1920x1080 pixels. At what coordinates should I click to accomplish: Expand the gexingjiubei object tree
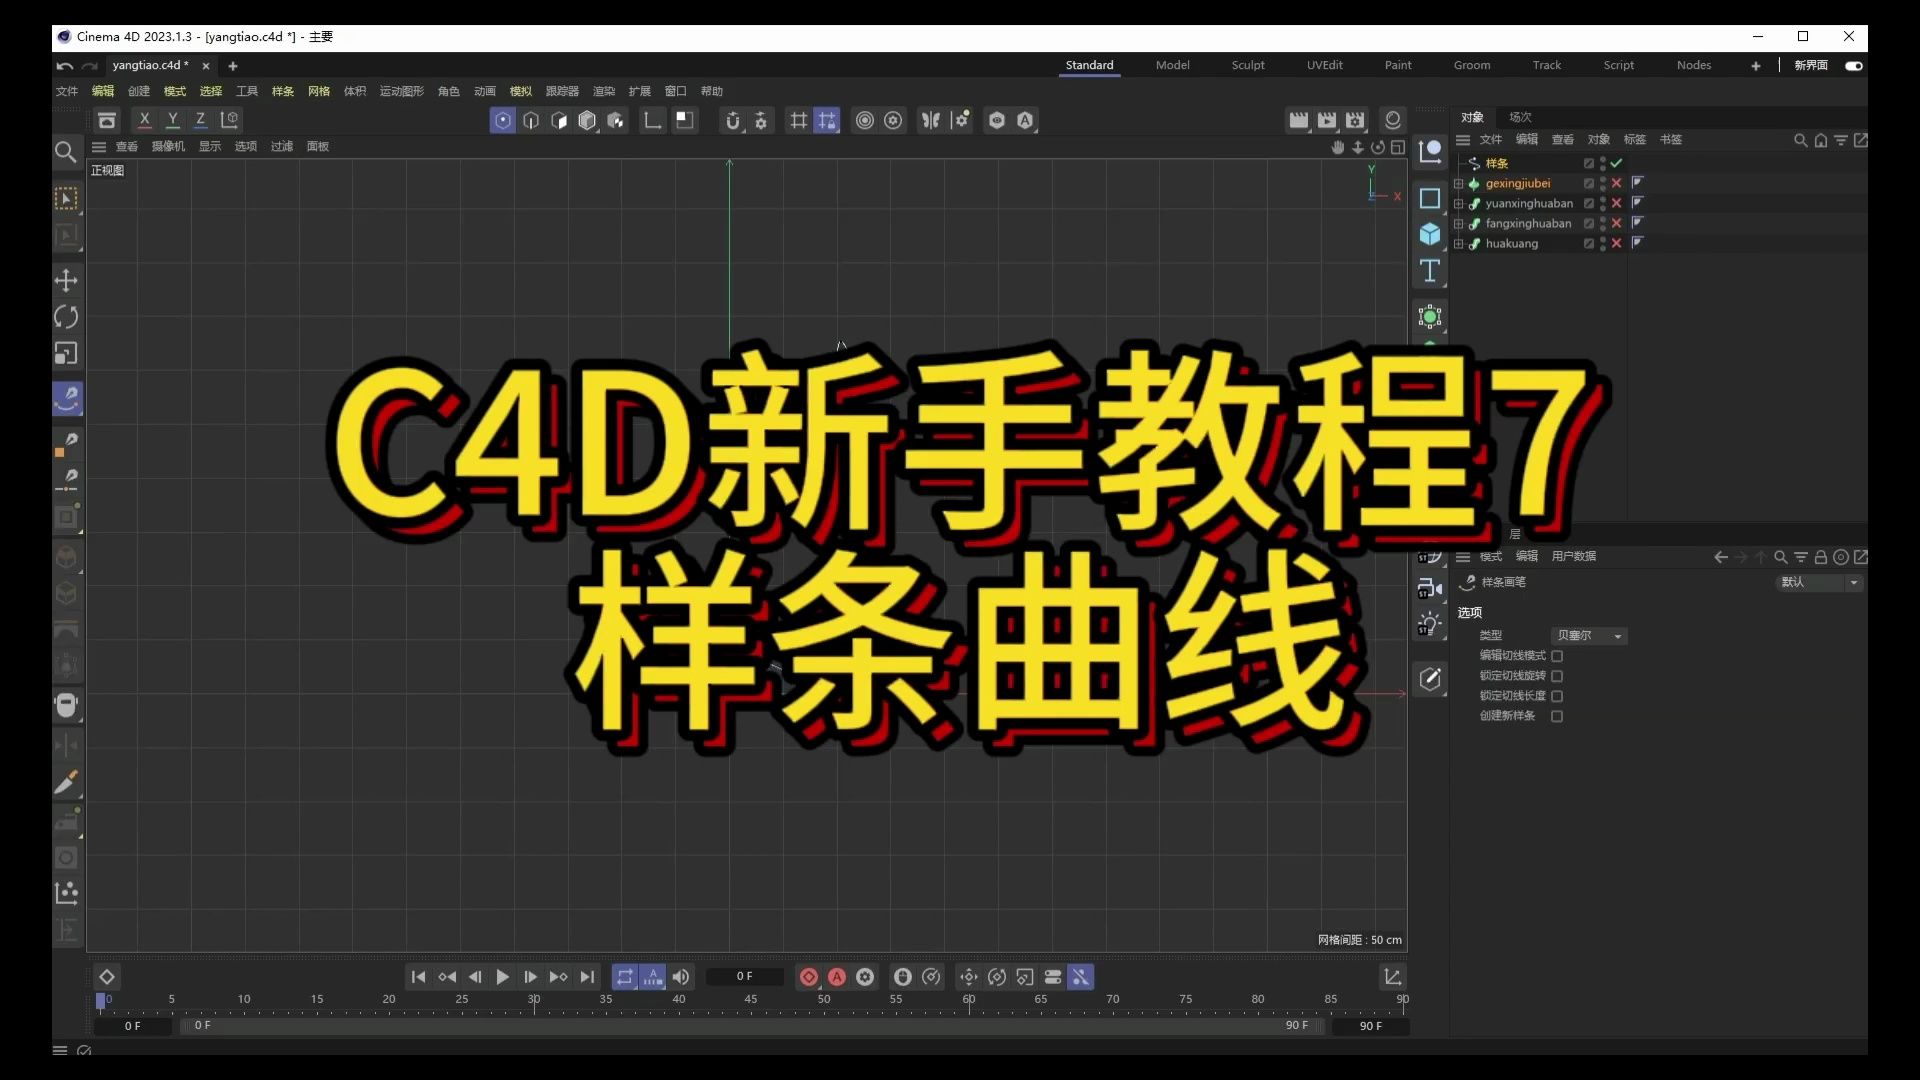tap(1459, 184)
